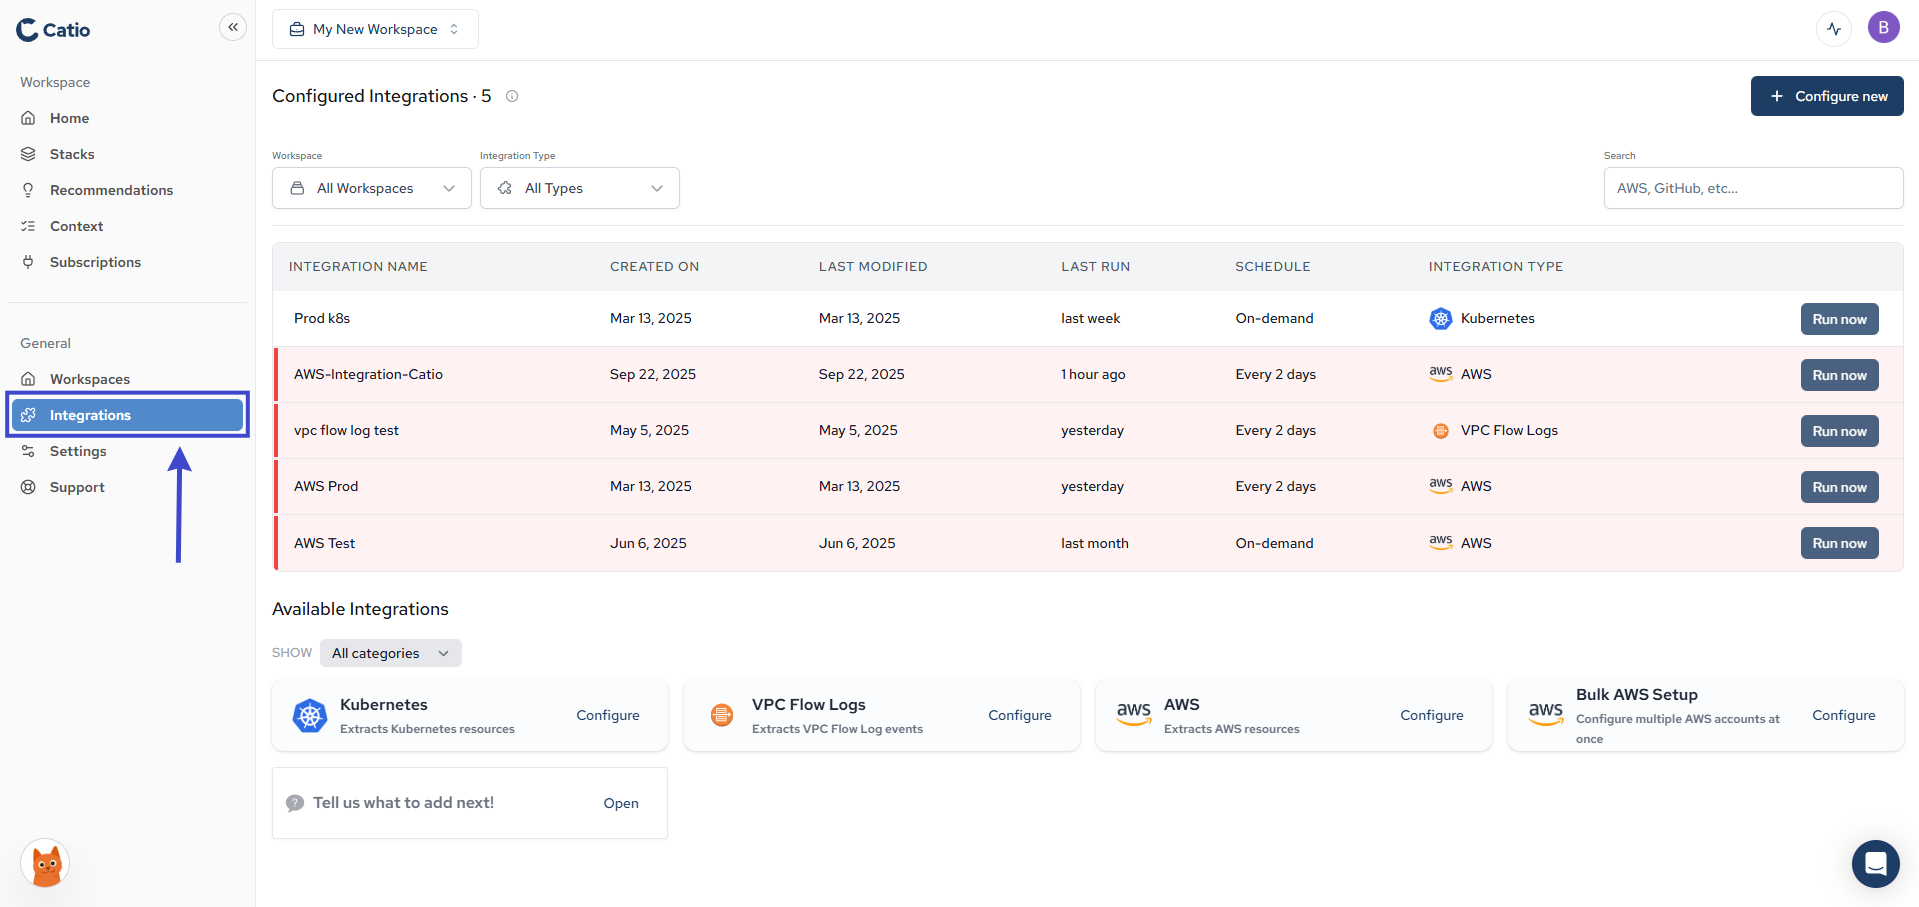The image size is (1919, 907).
Task: Click the Stacks icon
Action: point(29,154)
